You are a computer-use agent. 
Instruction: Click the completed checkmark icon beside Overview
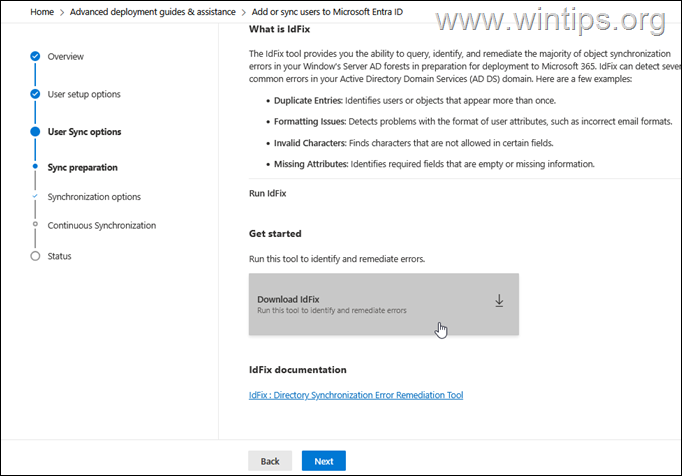pos(35,56)
